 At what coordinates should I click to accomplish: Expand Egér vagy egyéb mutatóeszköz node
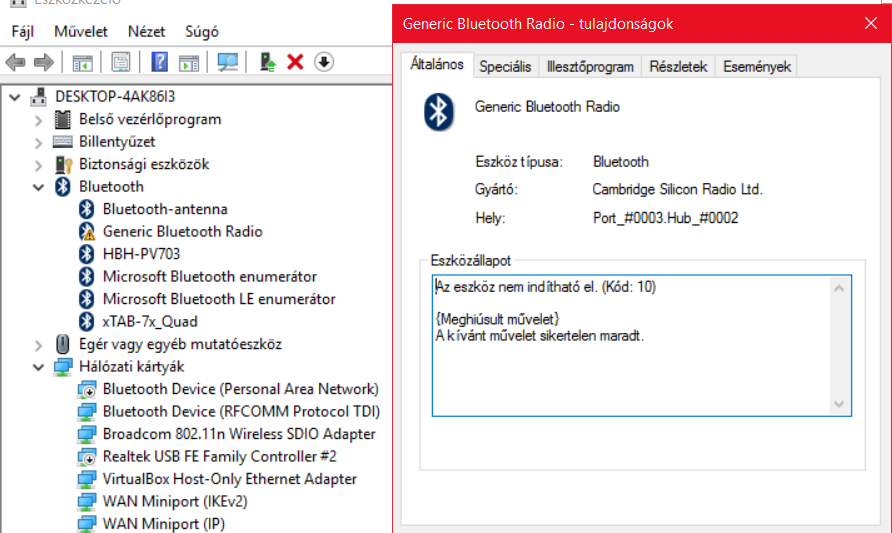[39, 345]
